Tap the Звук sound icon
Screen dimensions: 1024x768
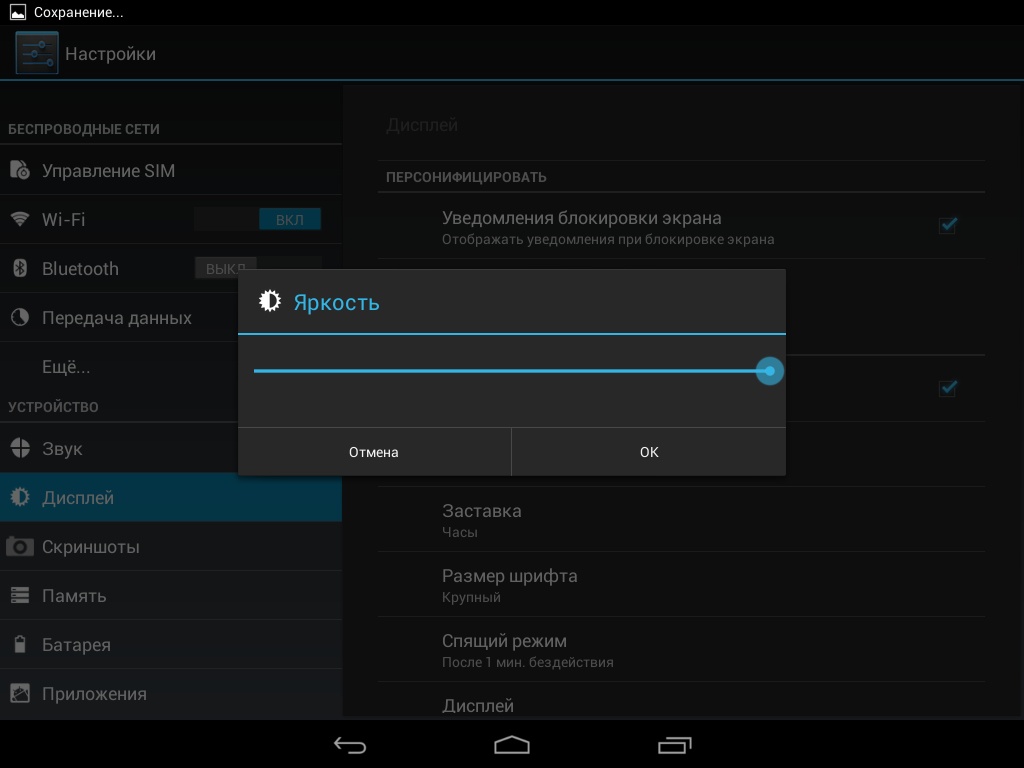[x=20, y=449]
